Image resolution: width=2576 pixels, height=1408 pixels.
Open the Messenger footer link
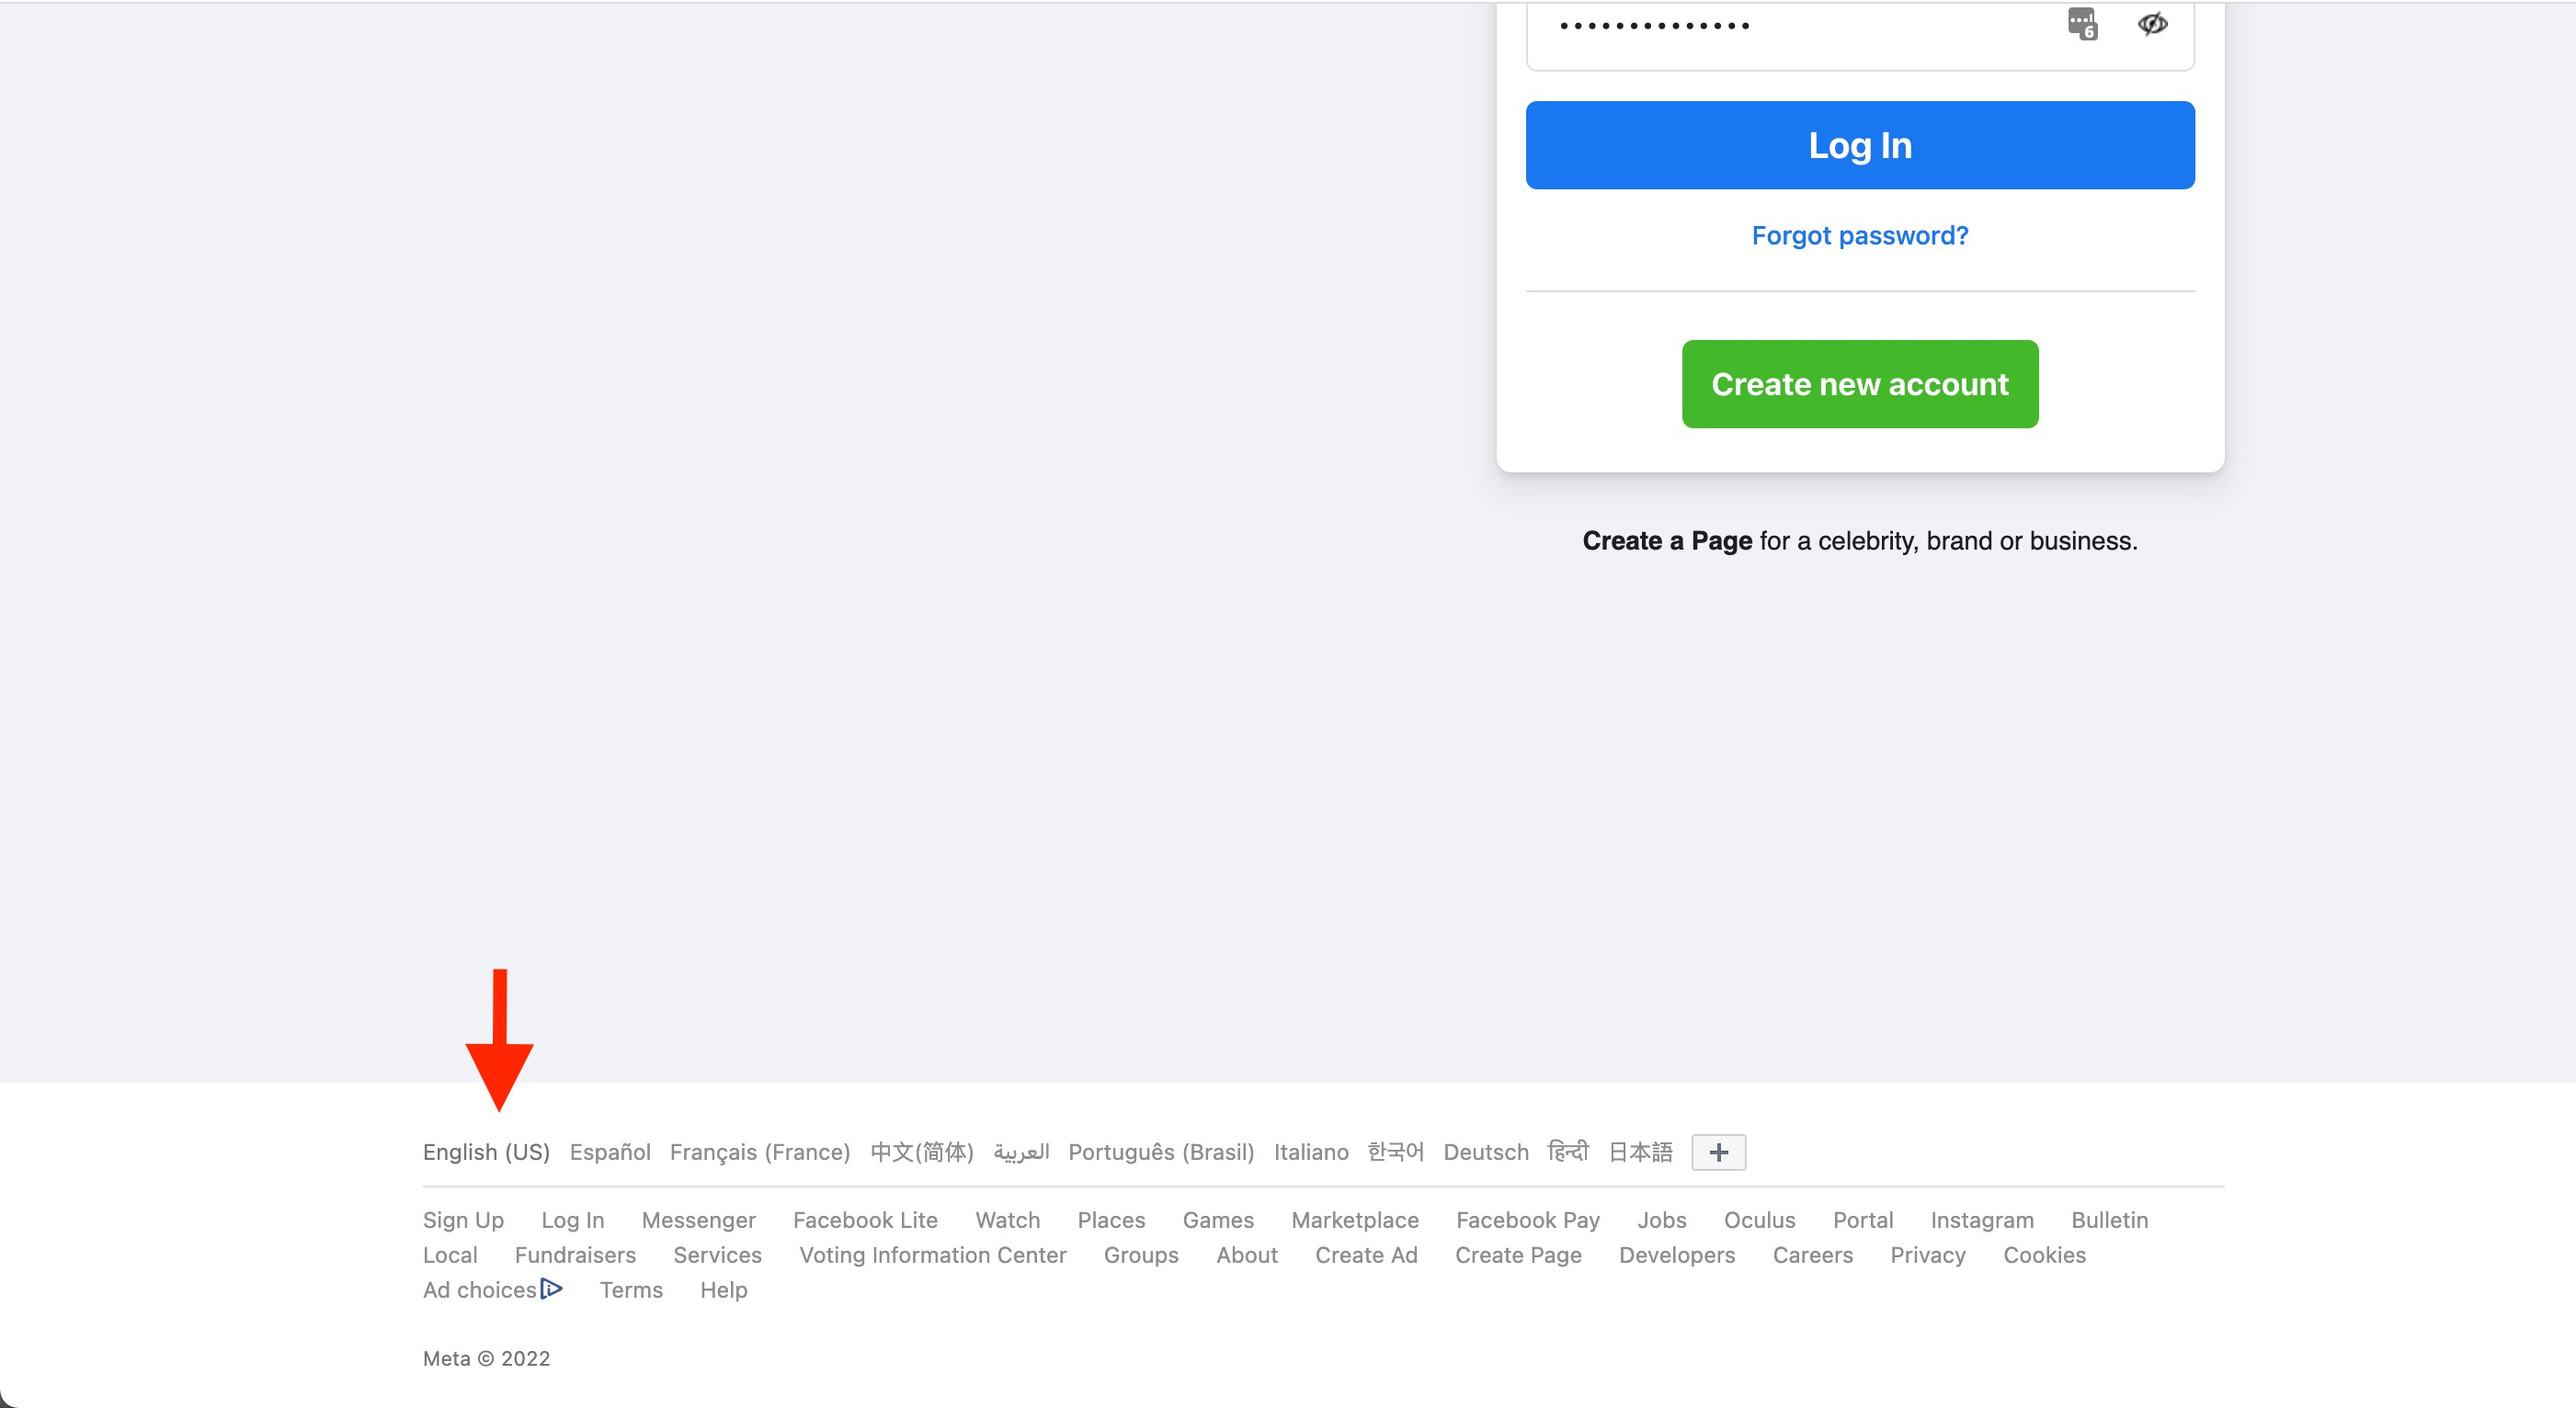[698, 1220]
